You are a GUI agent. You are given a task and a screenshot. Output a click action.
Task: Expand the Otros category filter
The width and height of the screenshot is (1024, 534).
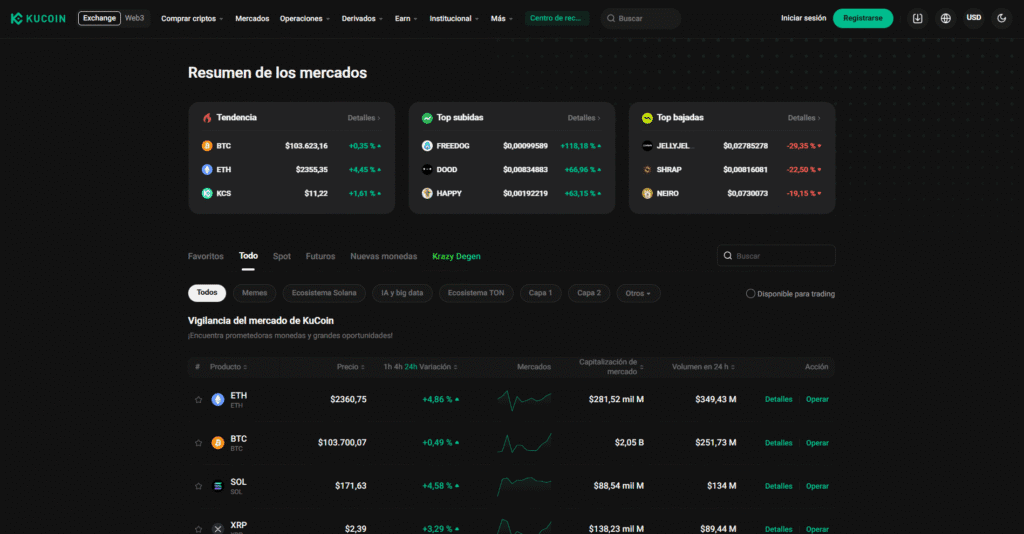[x=638, y=294]
